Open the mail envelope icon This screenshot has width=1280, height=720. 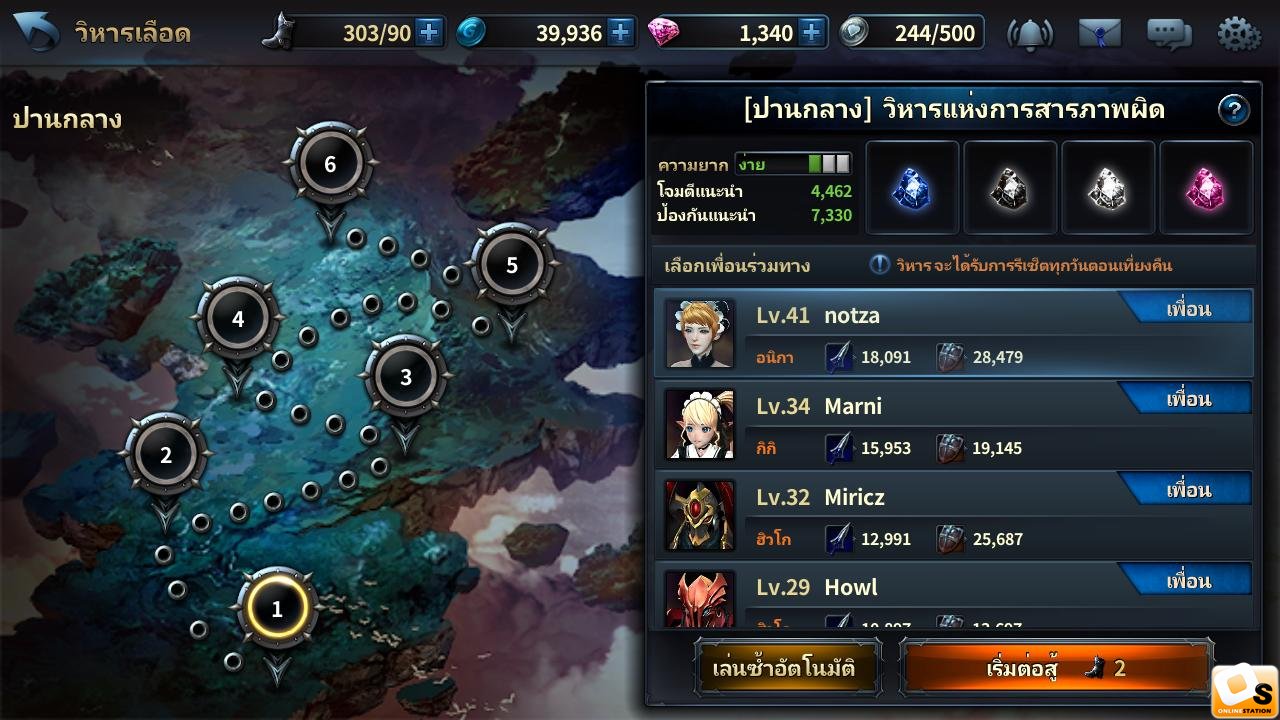(x=1099, y=34)
